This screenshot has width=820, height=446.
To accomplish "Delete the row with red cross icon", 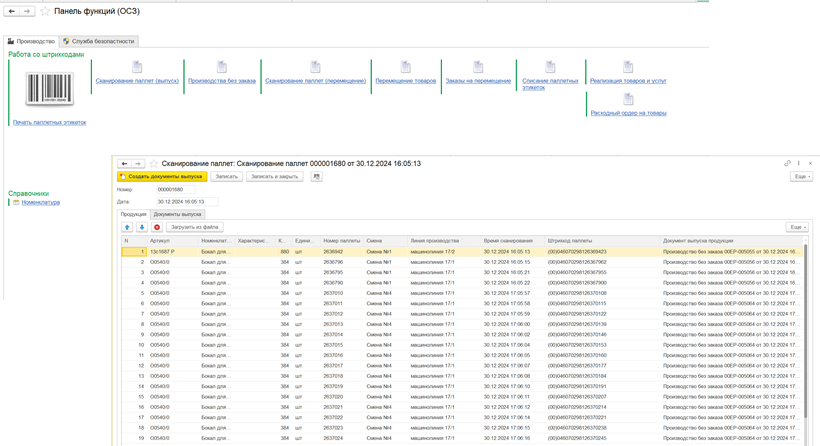I will click(x=157, y=227).
